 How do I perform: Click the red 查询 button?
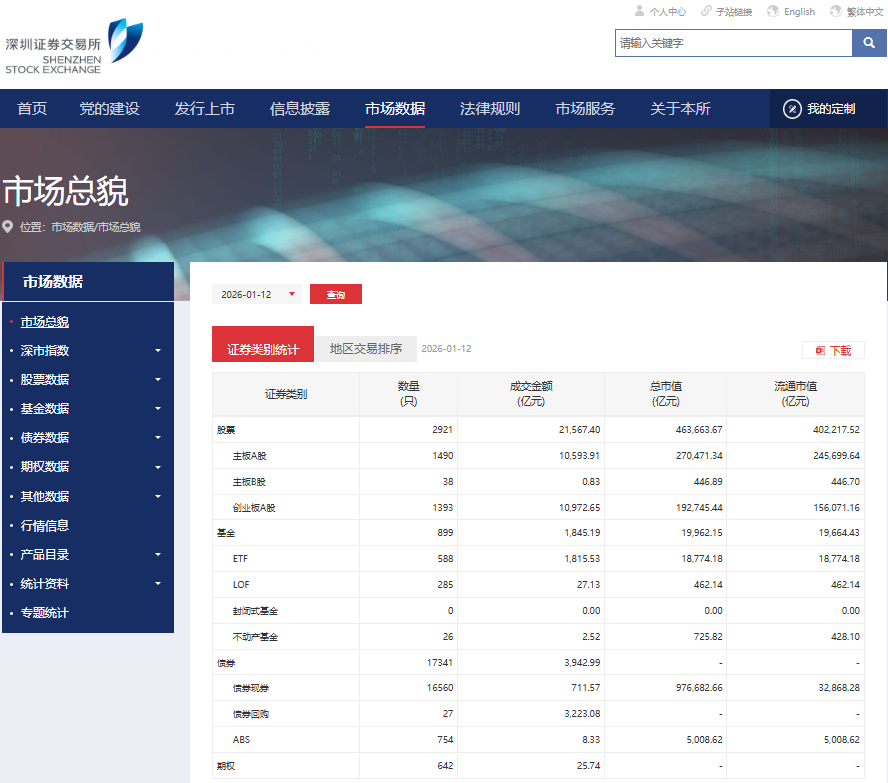336,294
